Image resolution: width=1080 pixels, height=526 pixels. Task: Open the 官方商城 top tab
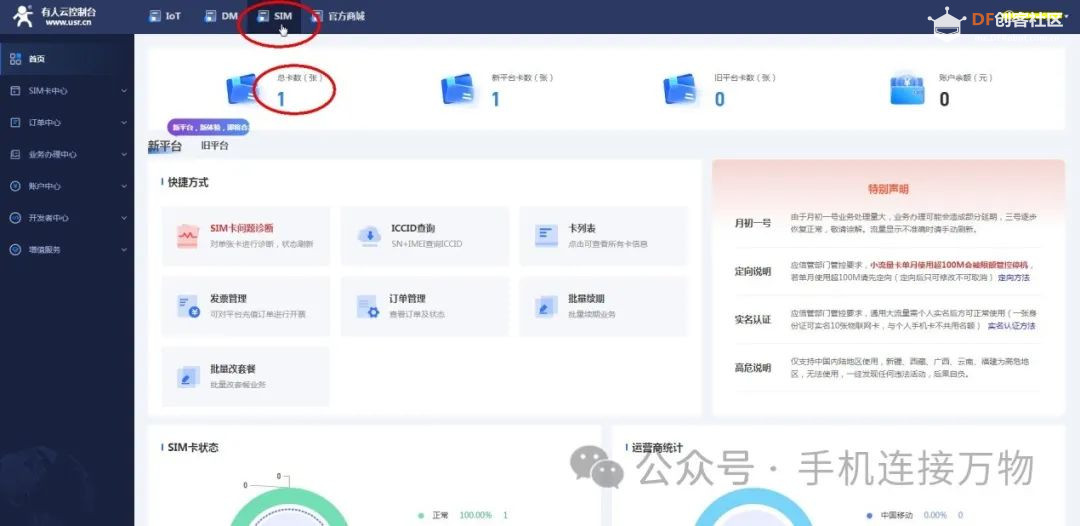[x=338, y=16]
